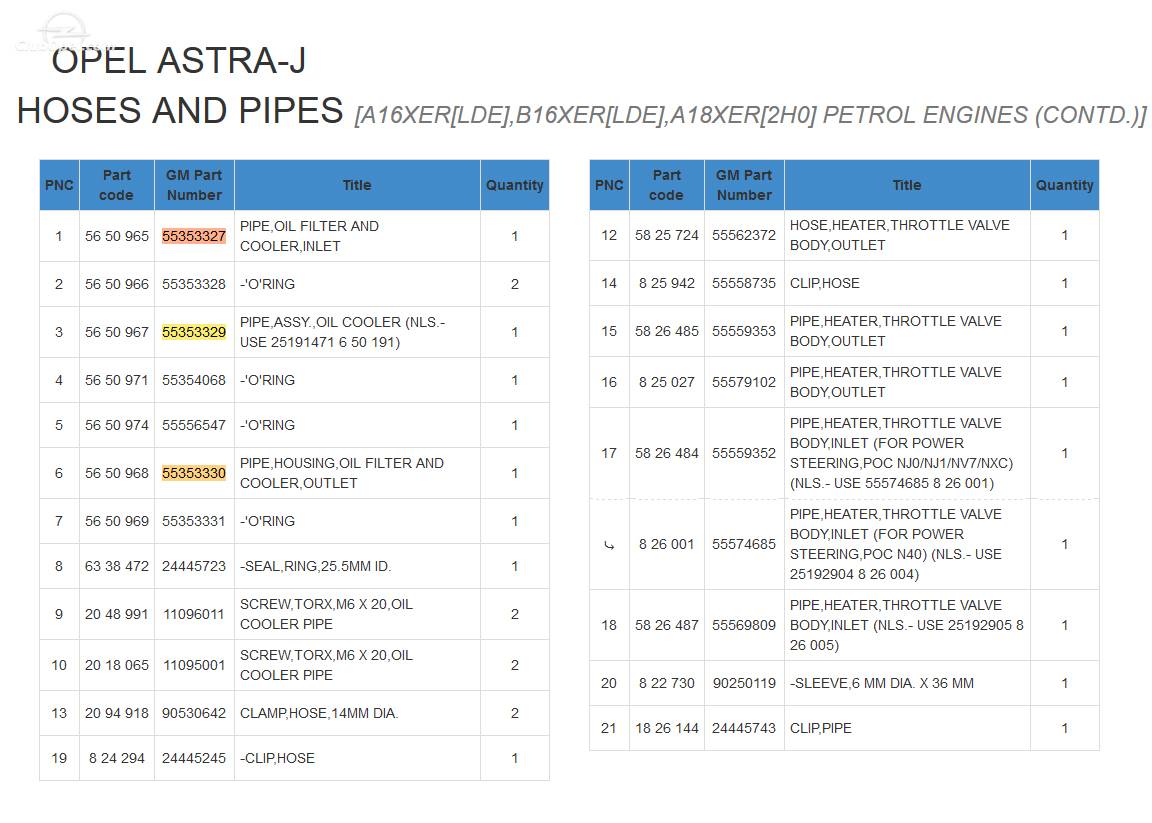Click part code 56 50 971
The image size is (1152, 823).
[117, 380]
